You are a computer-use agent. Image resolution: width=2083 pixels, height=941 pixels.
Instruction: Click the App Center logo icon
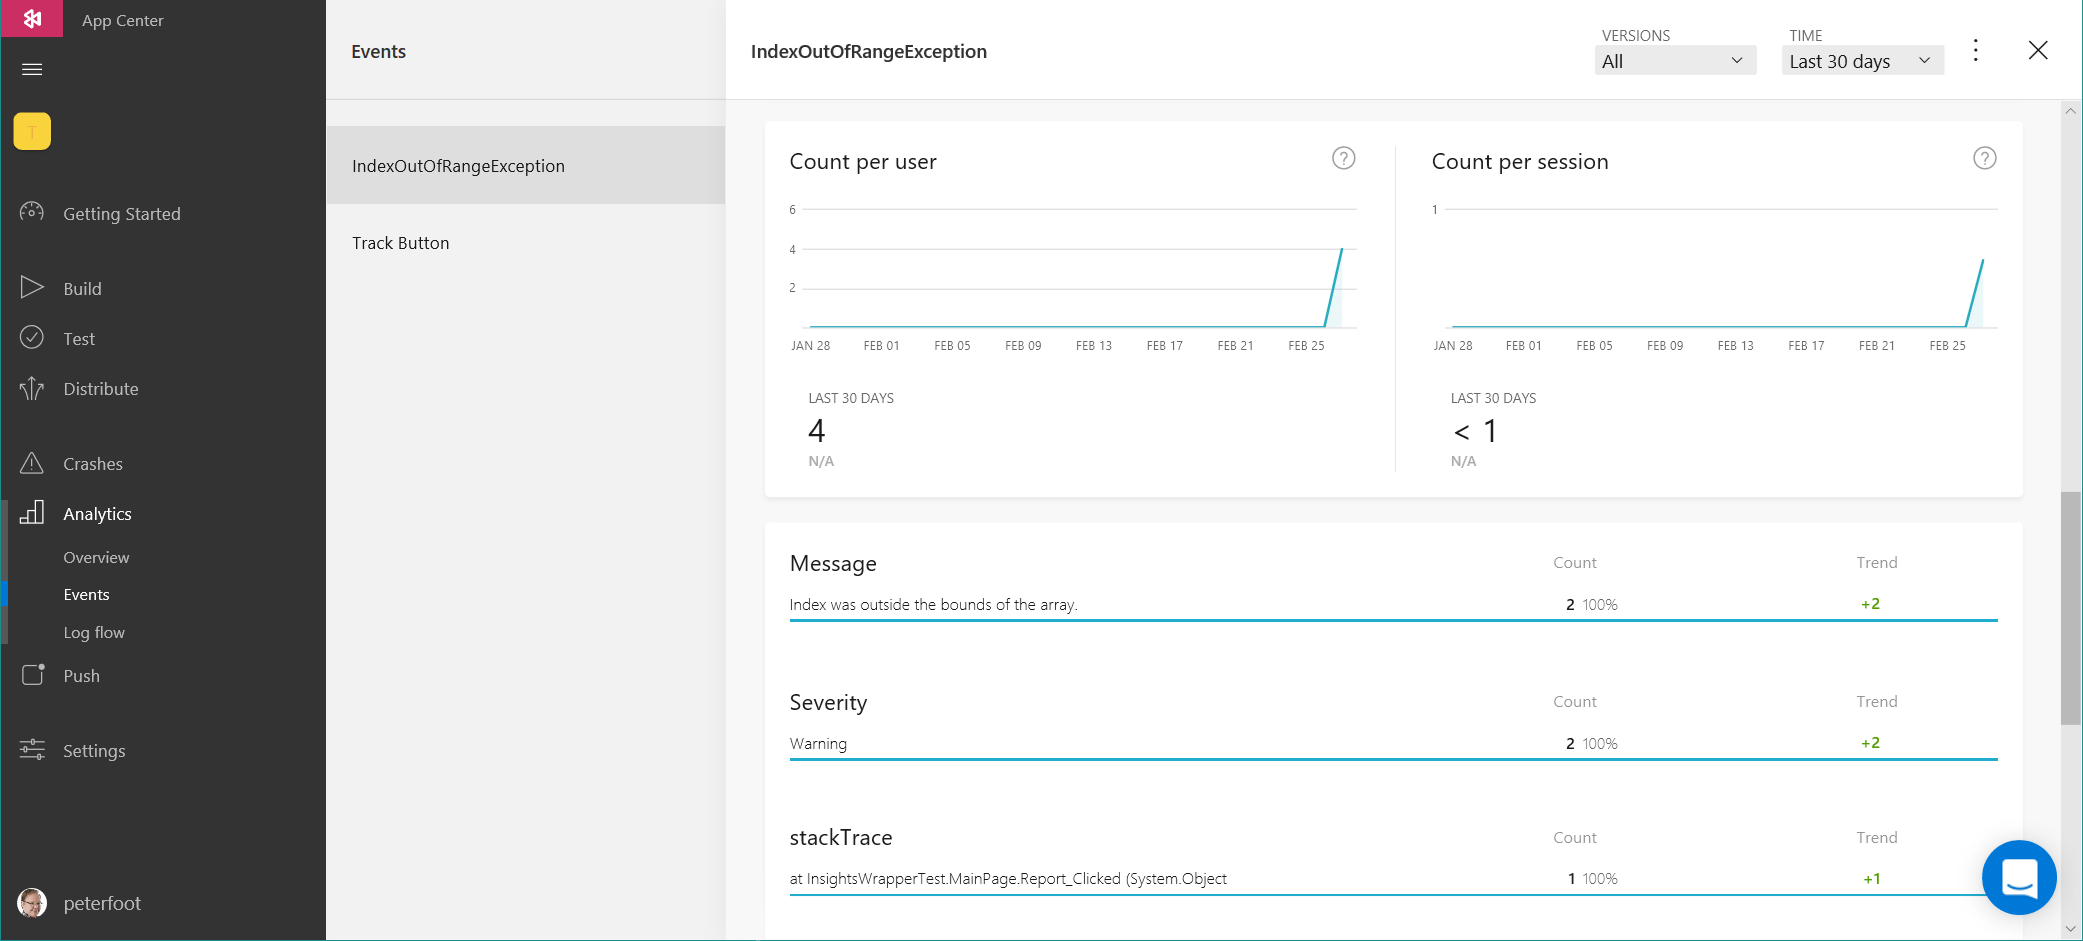point(32,19)
